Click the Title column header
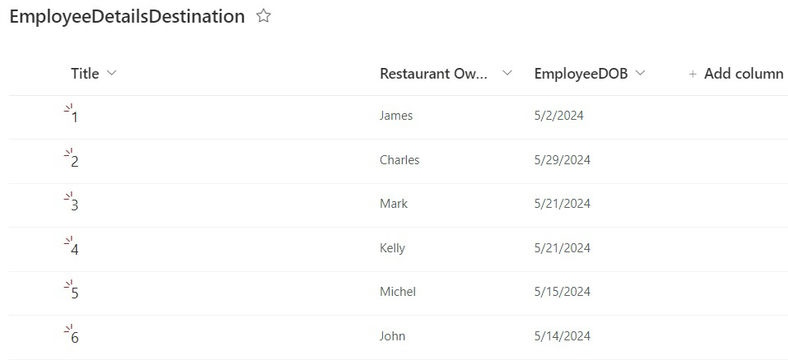The image size is (788, 360). pos(85,74)
